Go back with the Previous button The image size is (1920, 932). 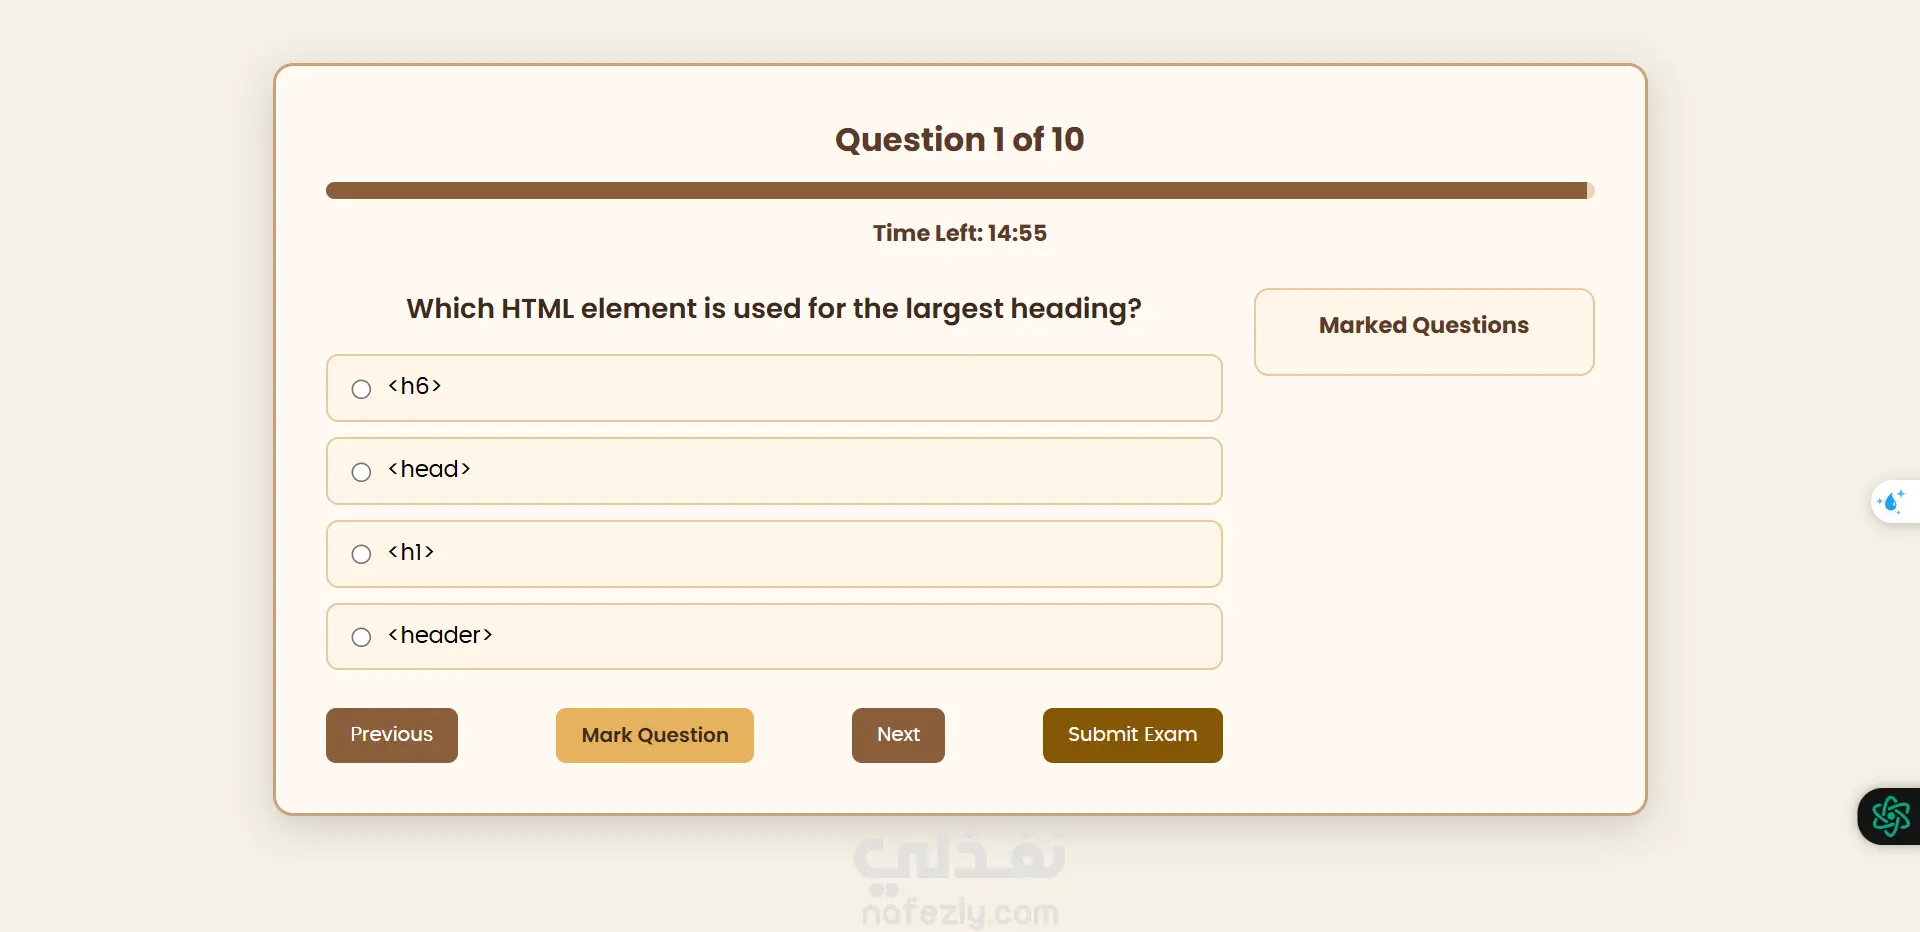[391, 735]
